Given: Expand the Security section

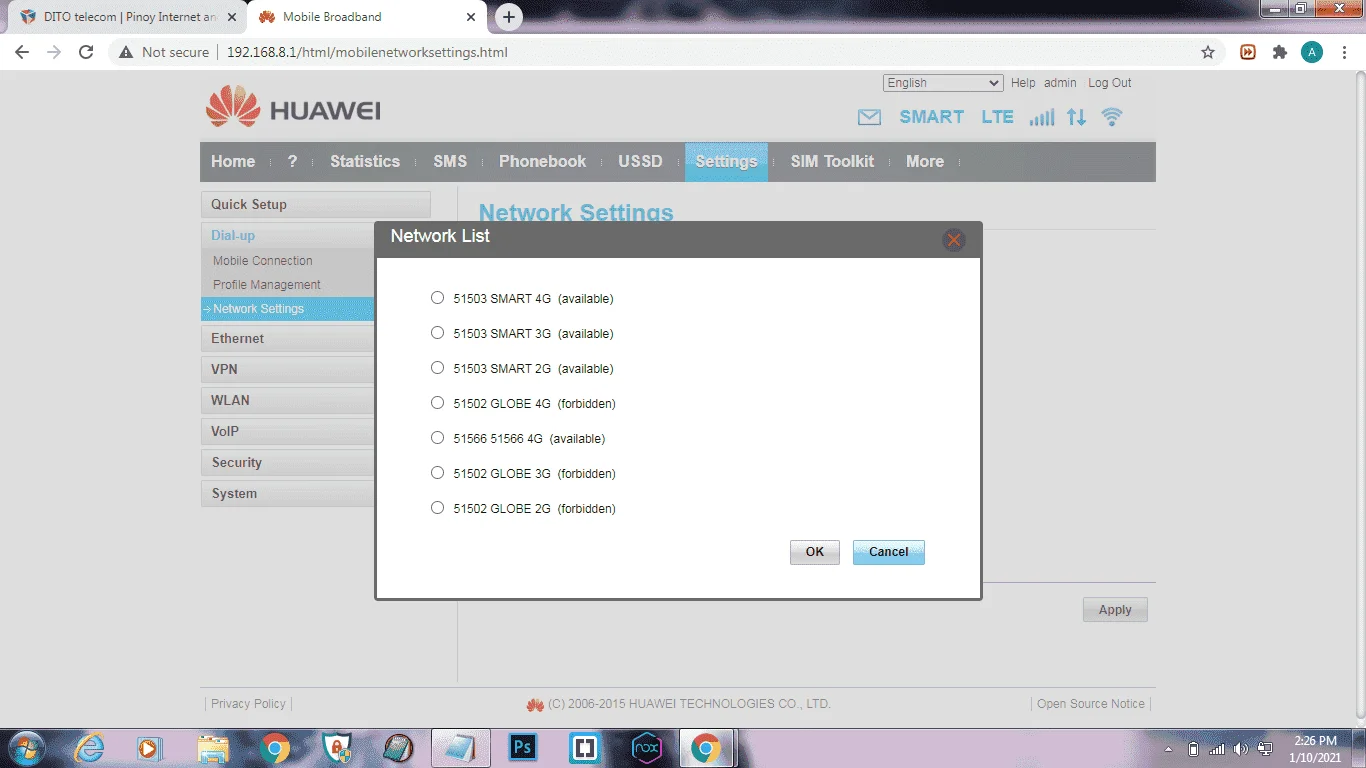Looking at the screenshot, I should click(288, 462).
